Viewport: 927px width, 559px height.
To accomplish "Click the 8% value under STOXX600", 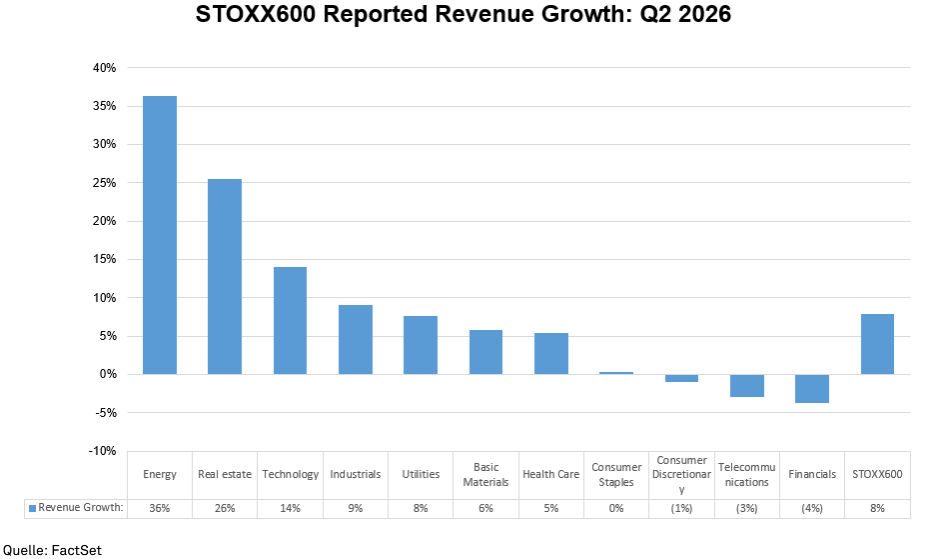I will [x=877, y=508].
